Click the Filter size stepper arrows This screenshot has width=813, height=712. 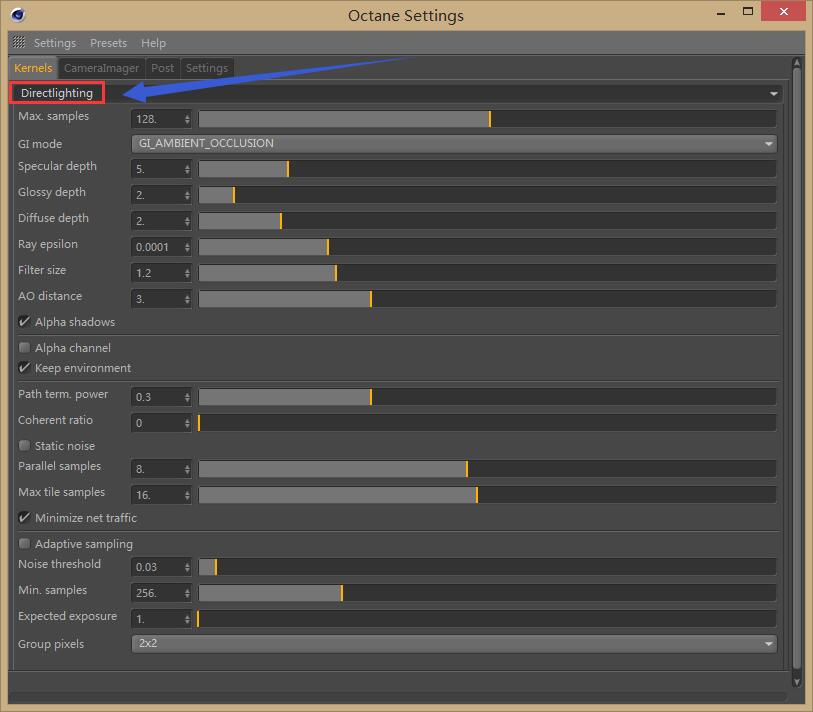point(187,273)
